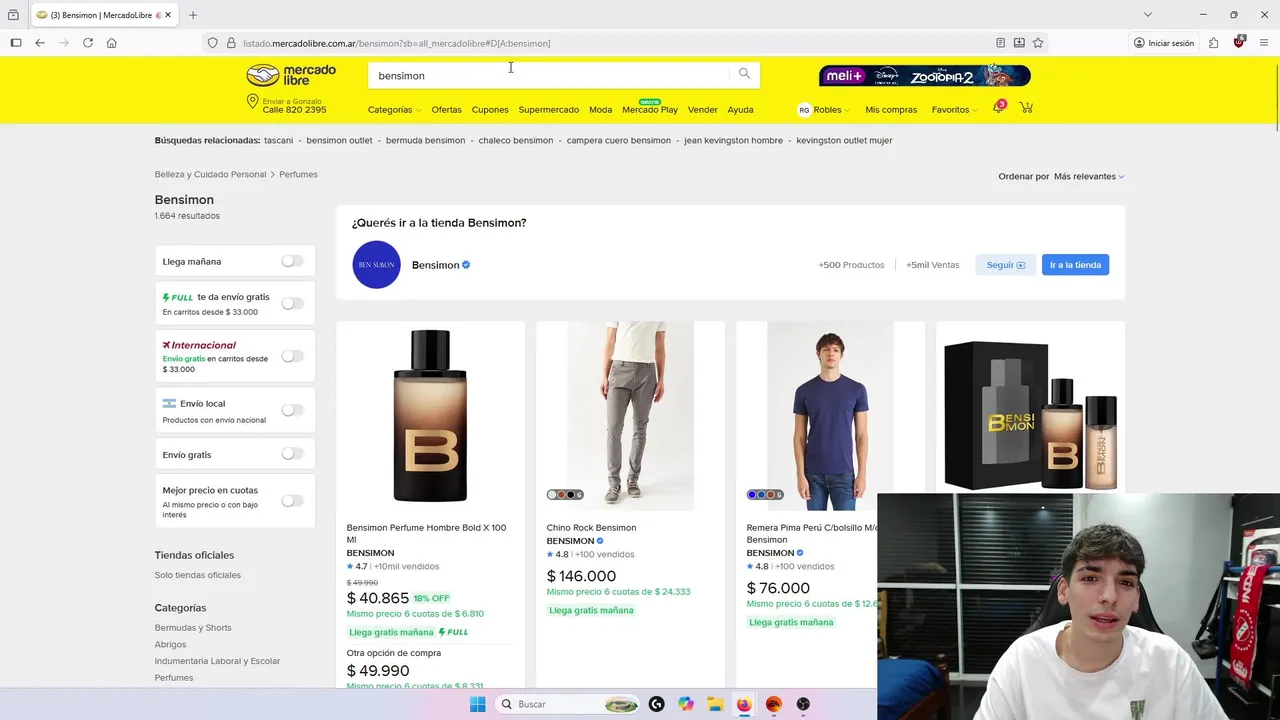Open the Robles account dropdown
Image resolution: width=1280 pixels, height=720 pixels.
click(823, 110)
